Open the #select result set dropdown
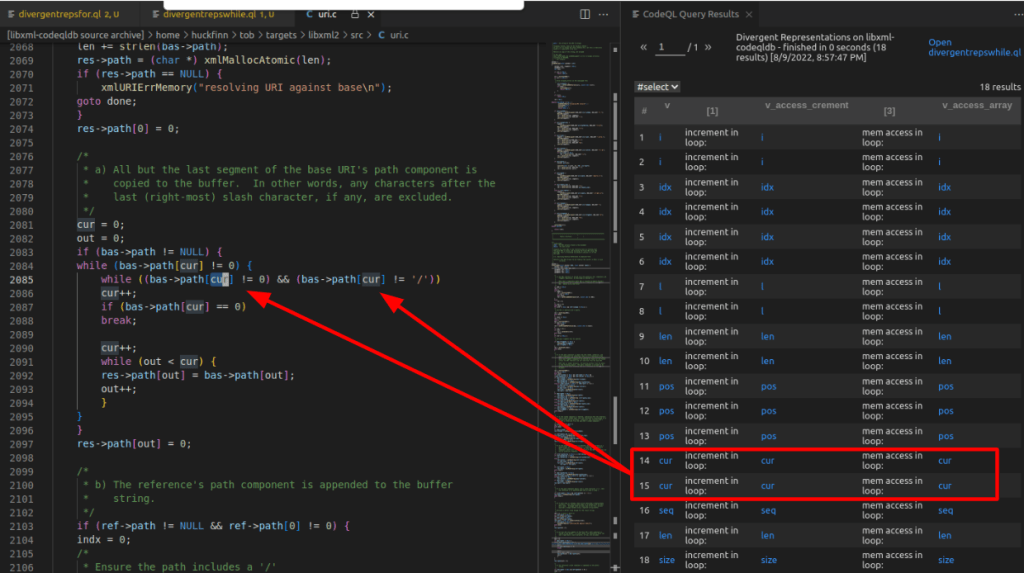The width and height of the screenshot is (1024, 573). (657, 87)
